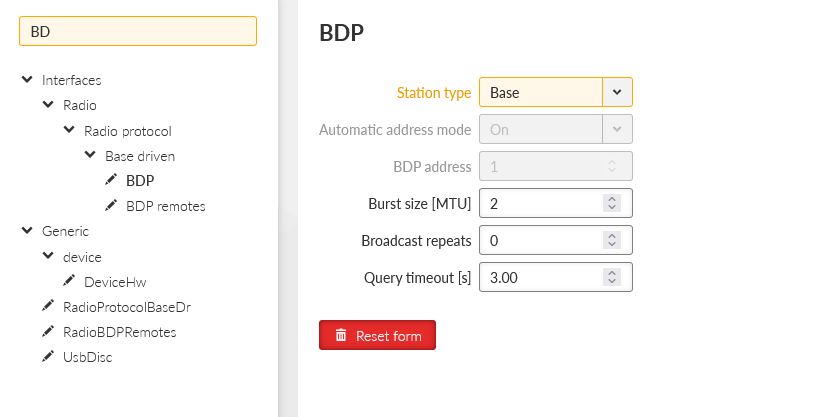This screenshot has width=820, height=417.
Task: Open BDP remotes page in tree
Action: click(166, 206)
